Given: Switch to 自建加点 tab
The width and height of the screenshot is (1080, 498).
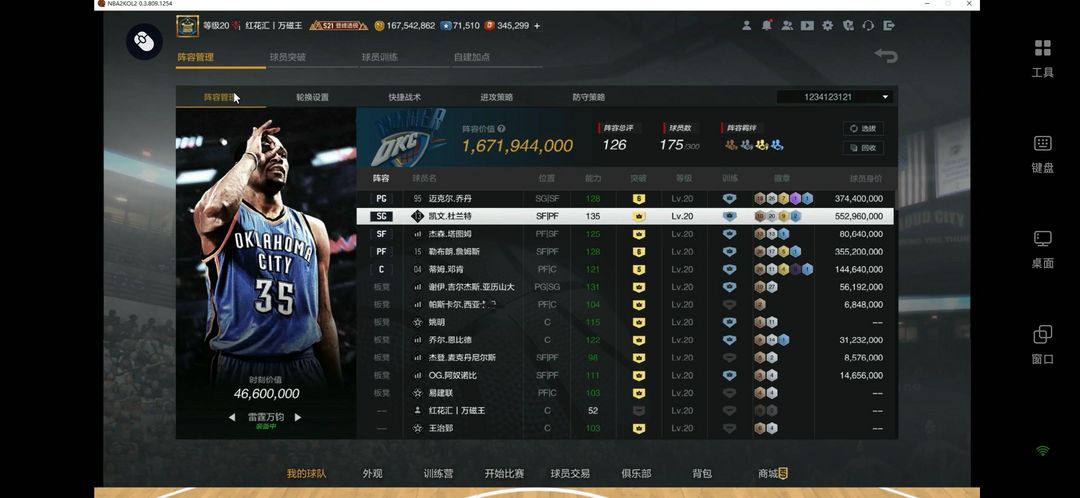Looking at the screenshot, I should pyautogui.click(x=472, y=57).
